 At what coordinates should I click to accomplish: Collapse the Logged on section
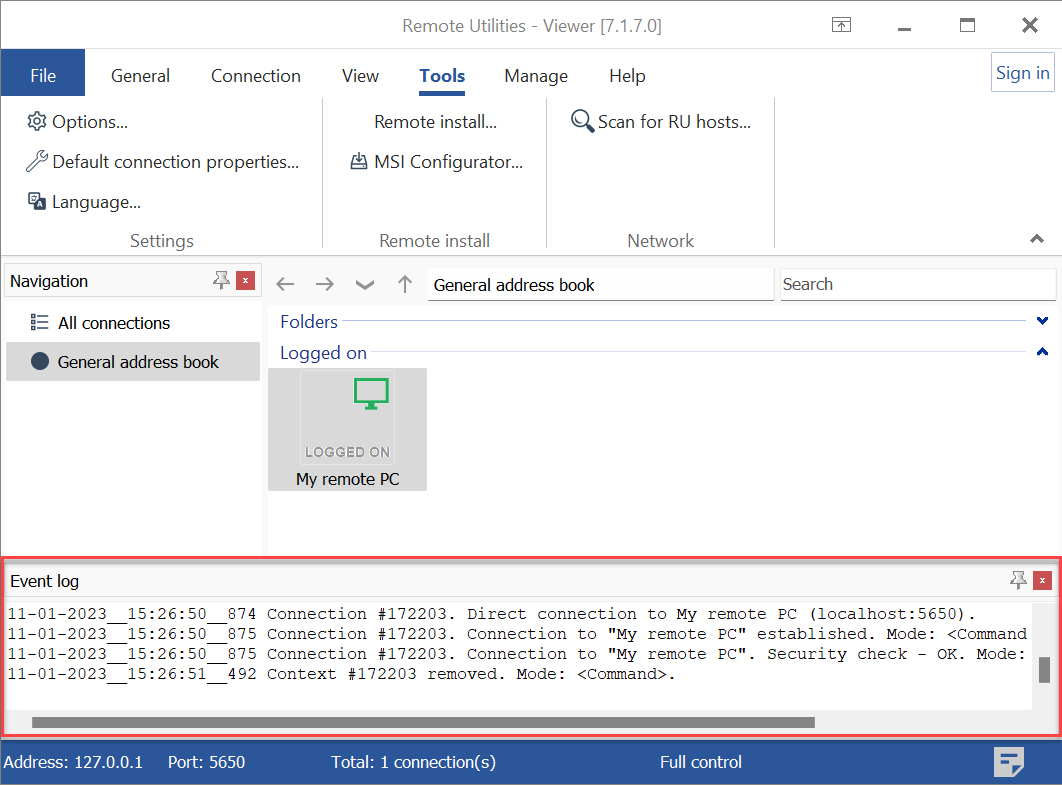1042,352
